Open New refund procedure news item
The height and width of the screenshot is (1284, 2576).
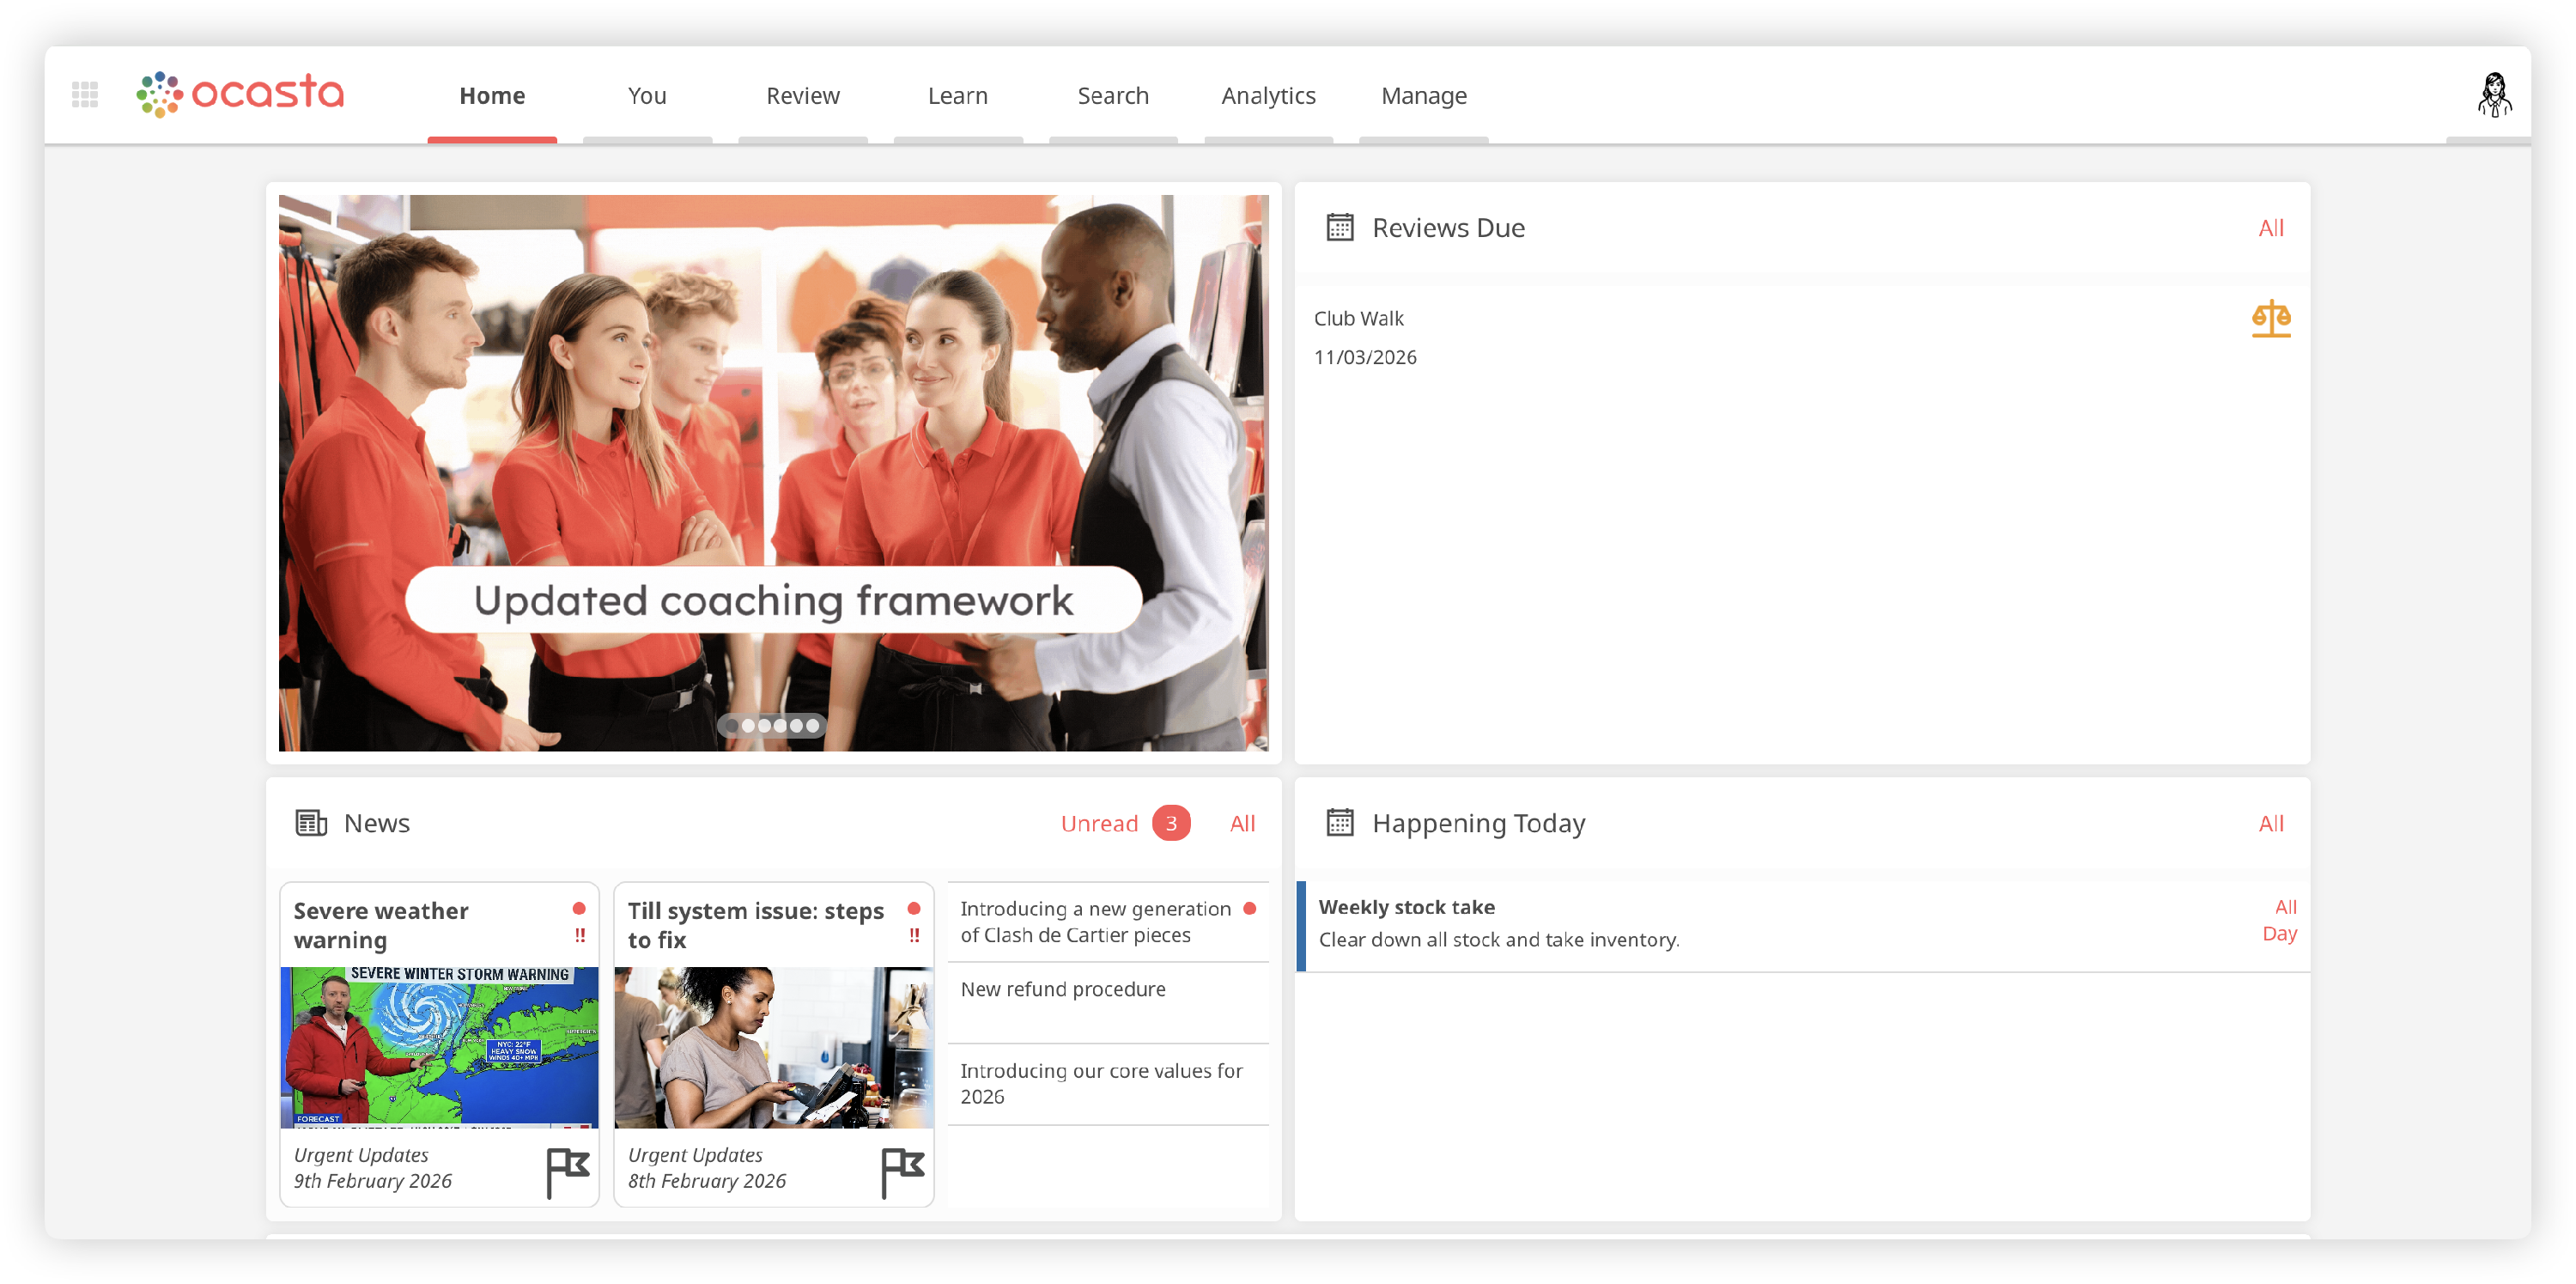click(x=1062, y=989)
